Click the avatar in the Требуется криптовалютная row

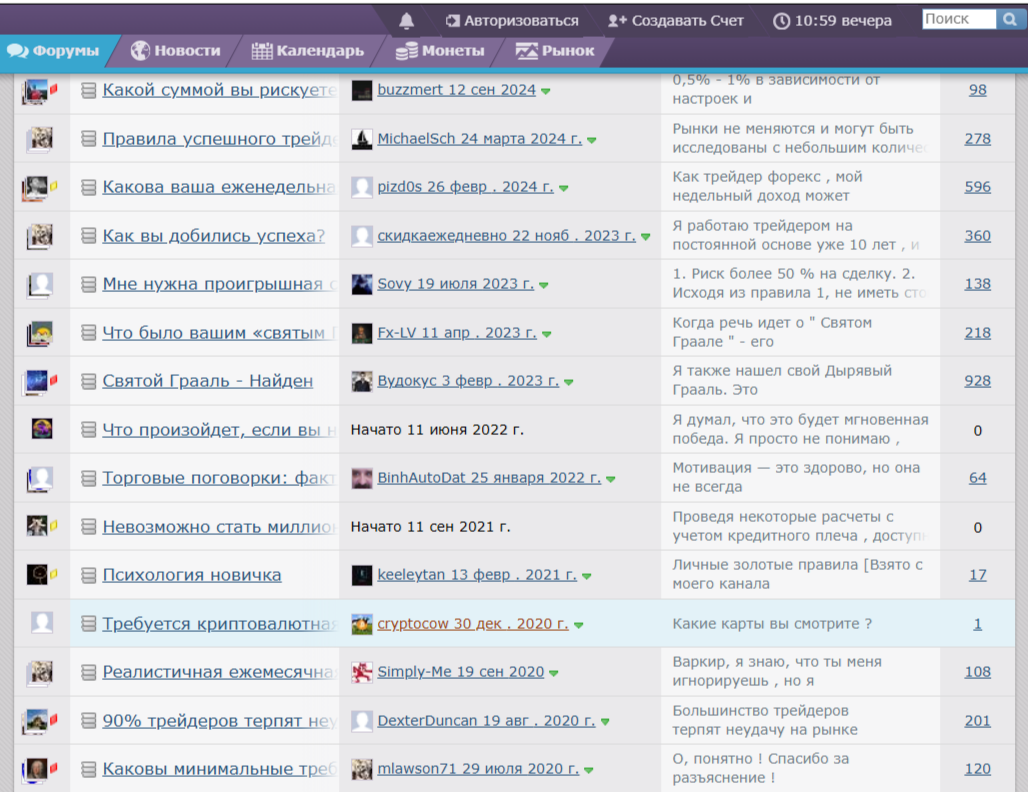[x=42, y=622]
